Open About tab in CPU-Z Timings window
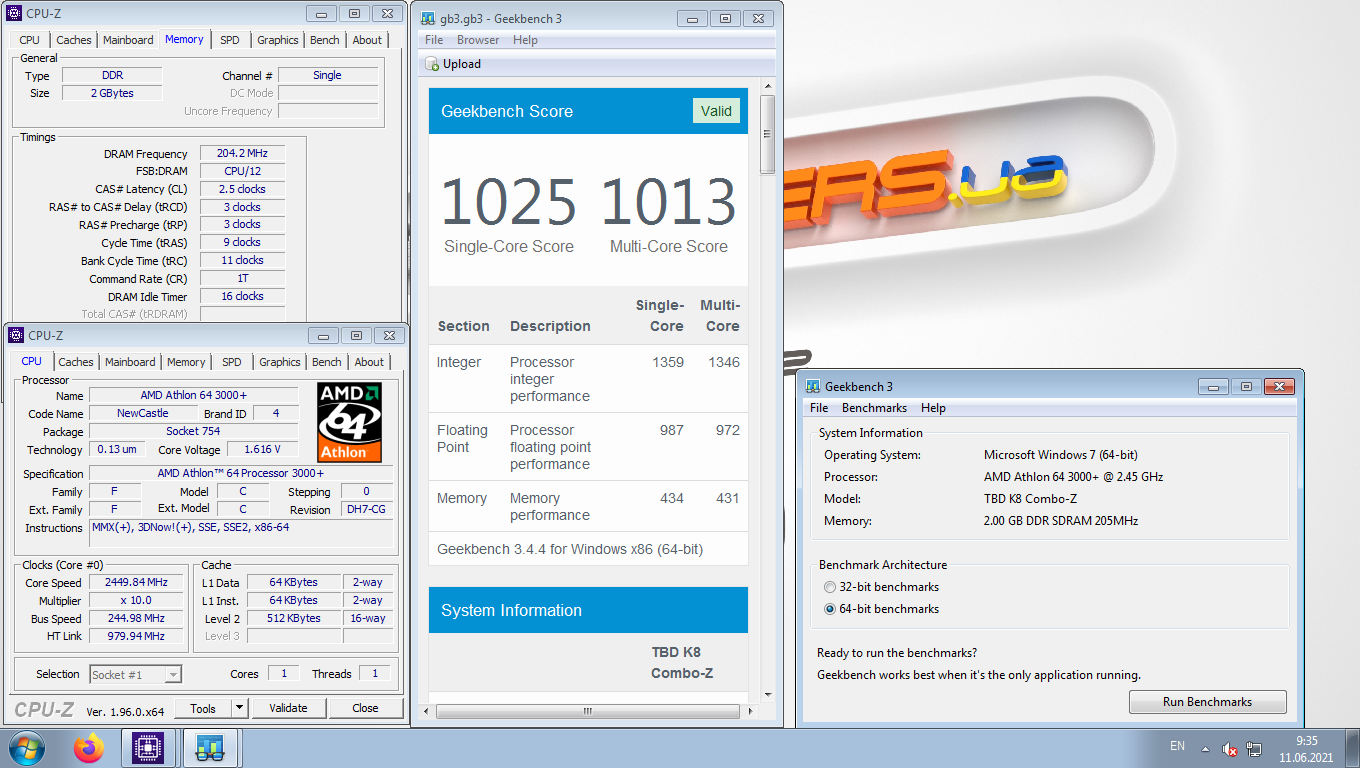Screen dimensions: 1360x768 (x=367, y=40)
